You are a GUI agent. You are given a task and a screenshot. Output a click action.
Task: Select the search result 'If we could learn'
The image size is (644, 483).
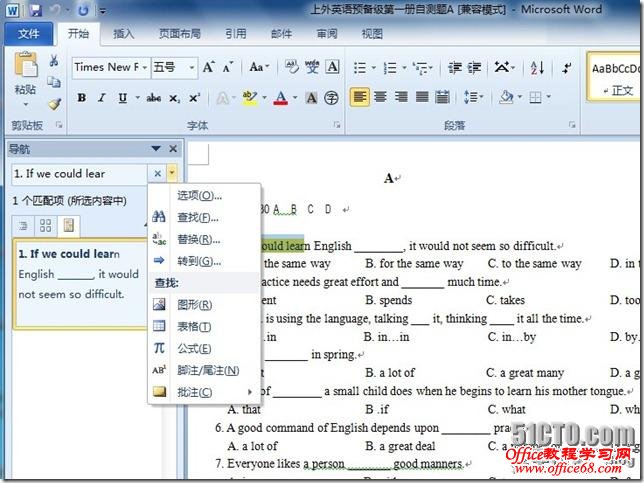pyautogui.click(x=80, y=283)
